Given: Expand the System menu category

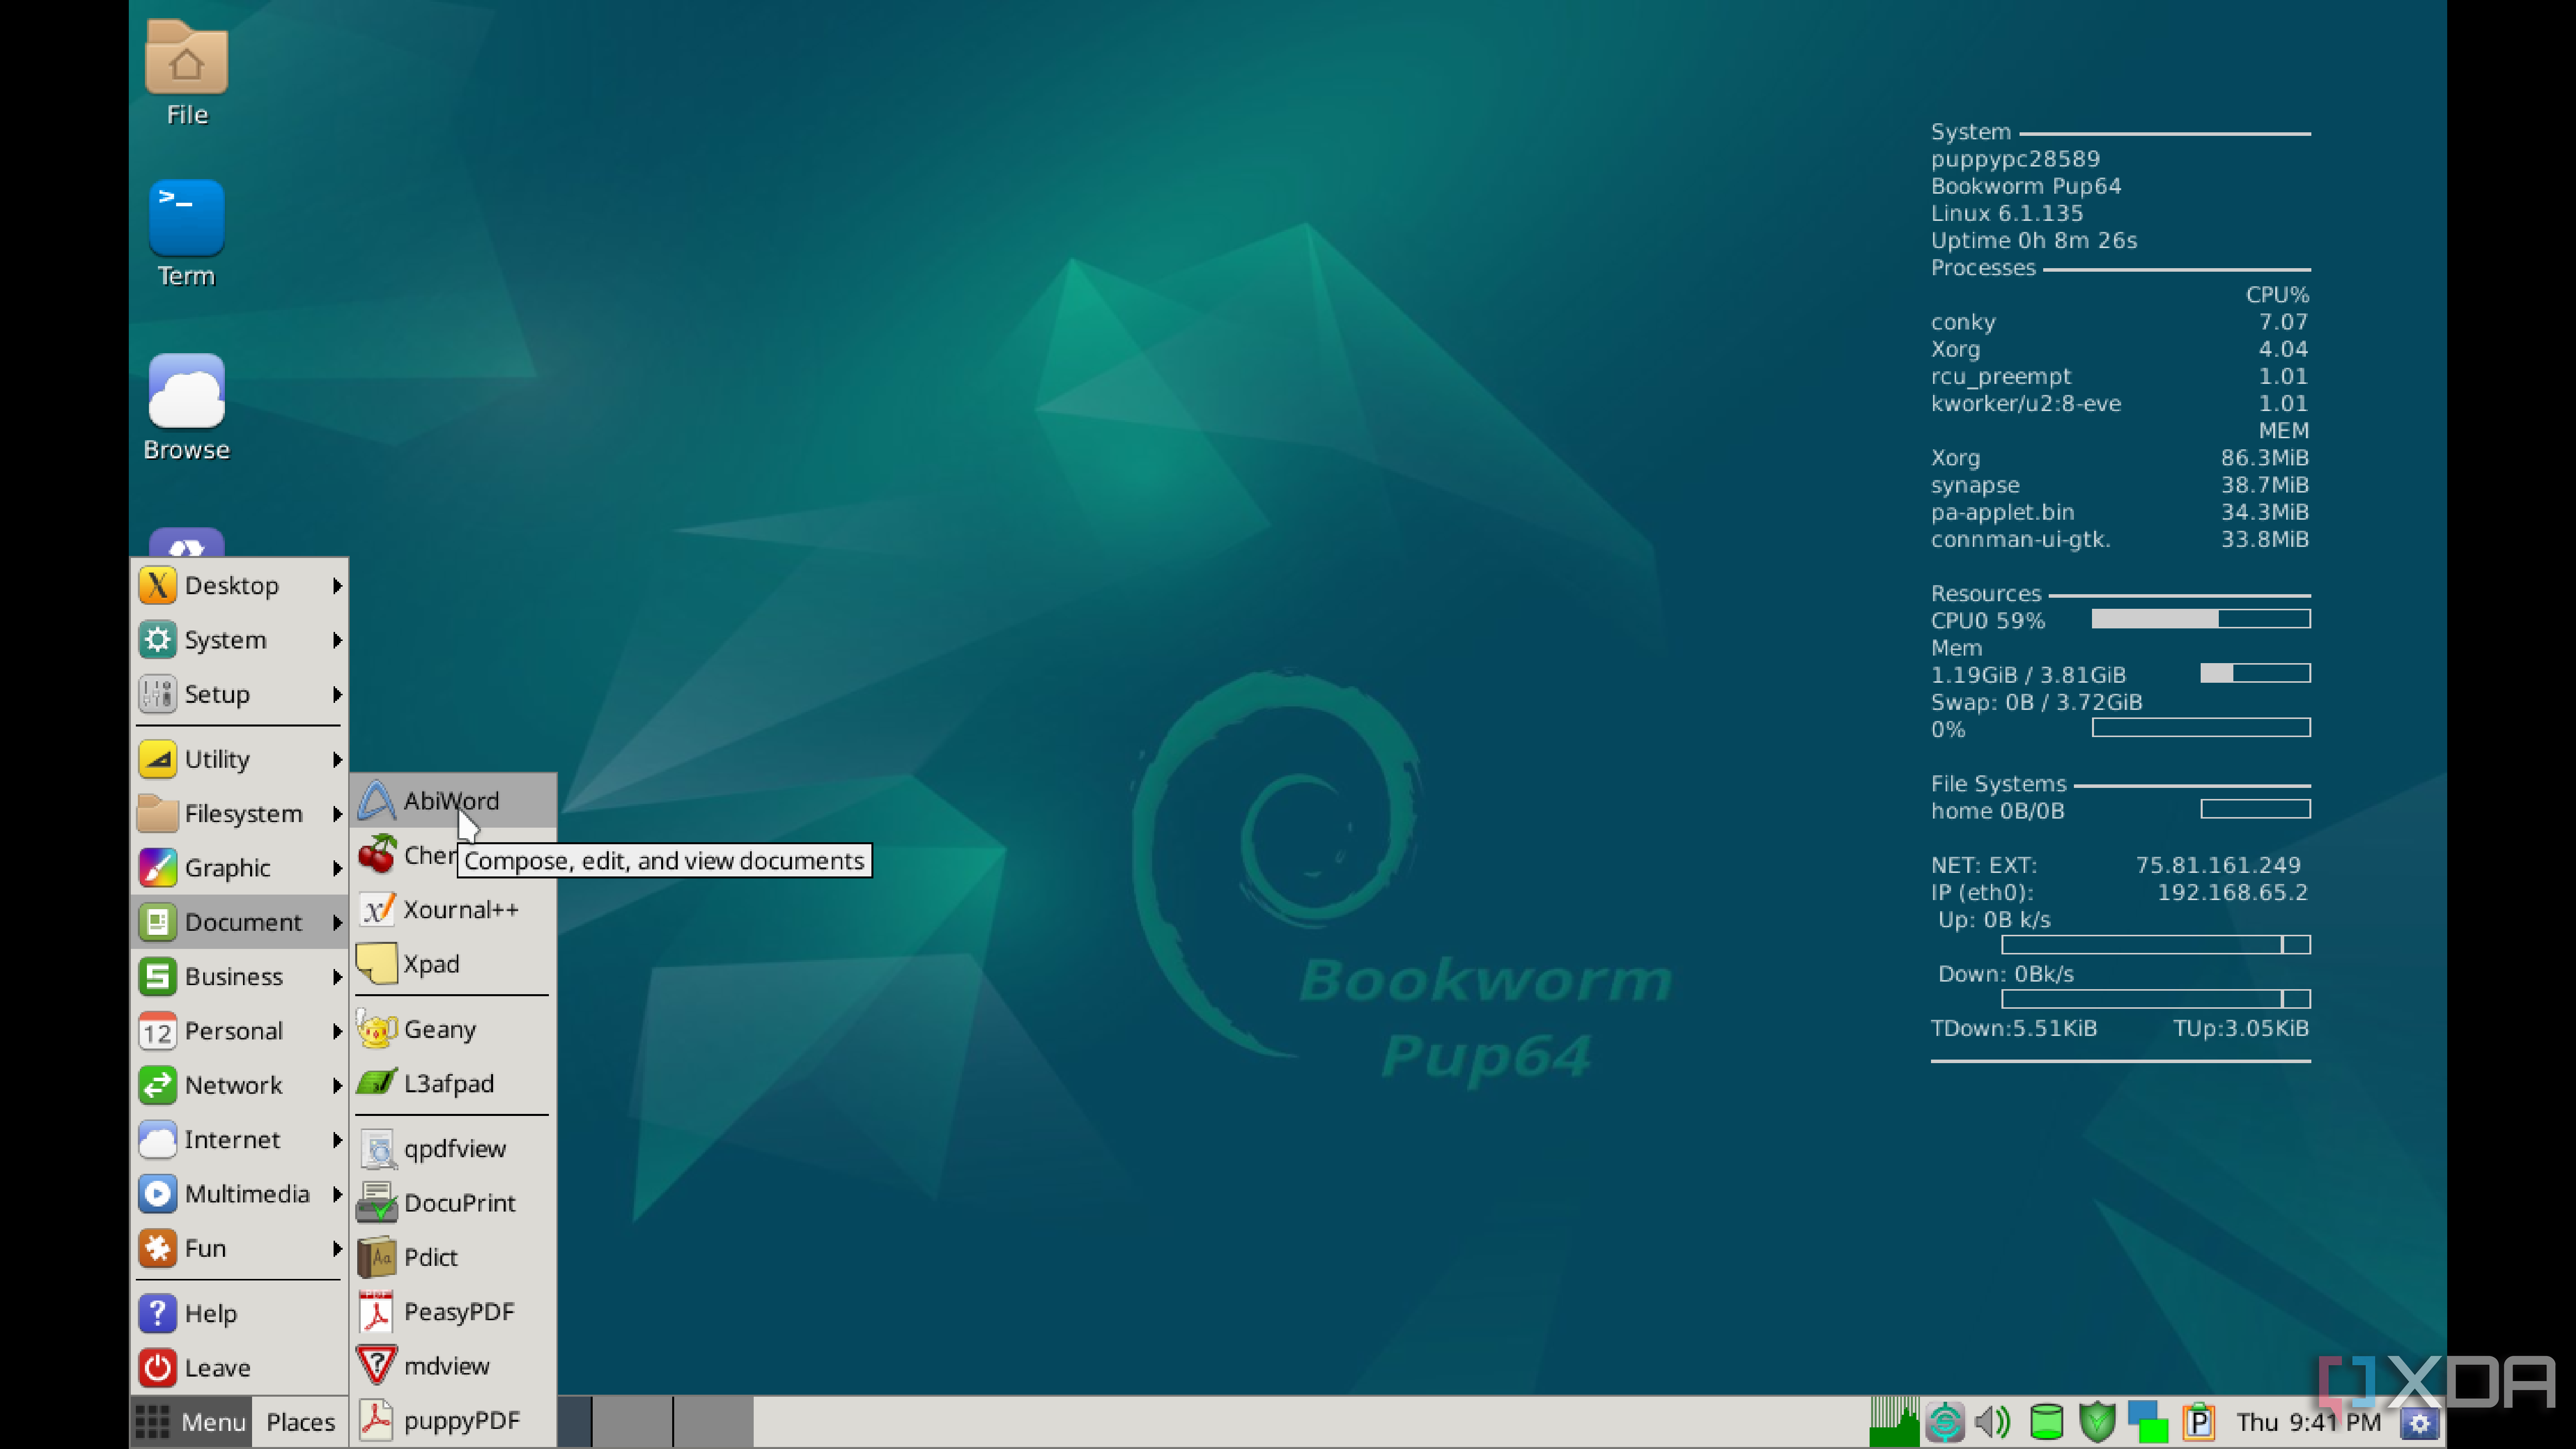Looking at the screenshot, I should (x=240, y=639).
